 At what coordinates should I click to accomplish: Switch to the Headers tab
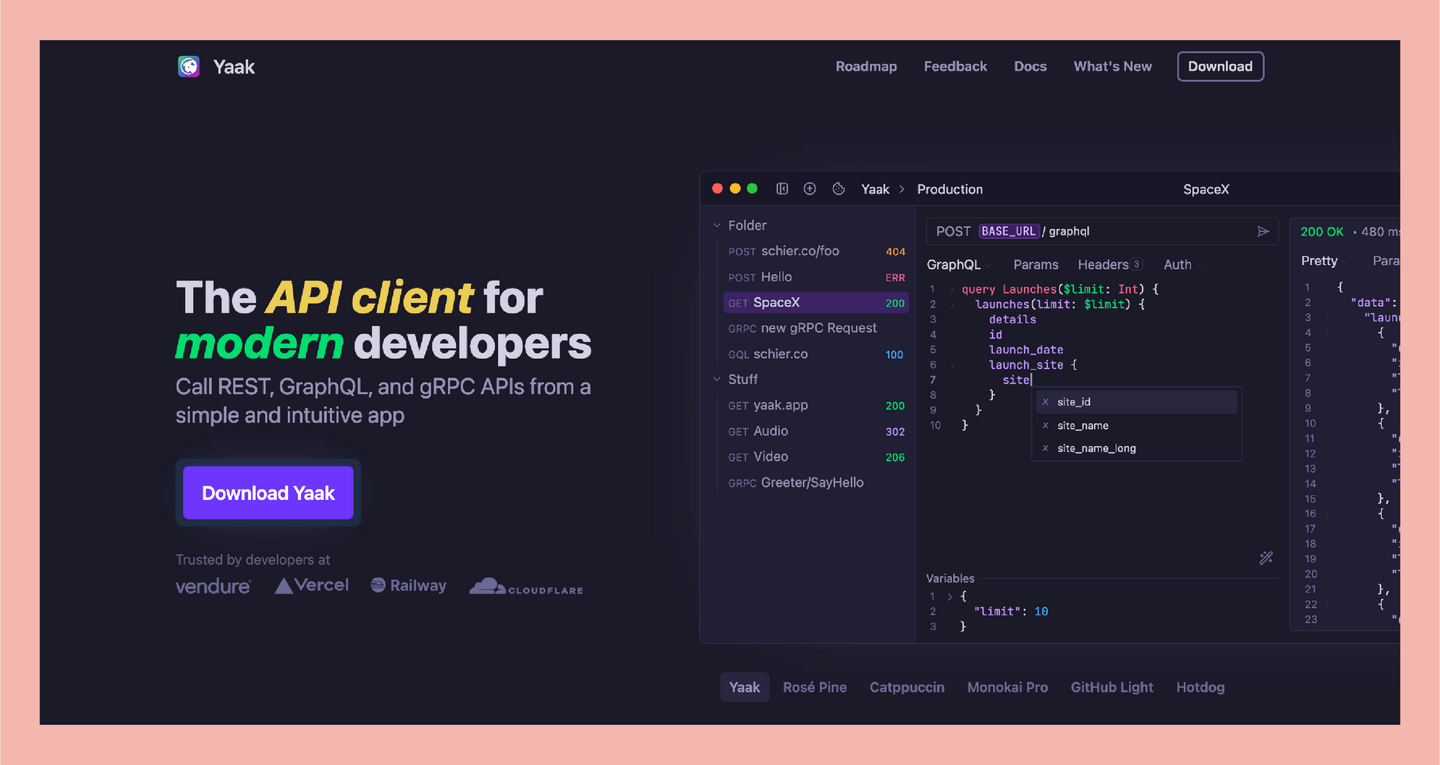click(1110, 265)
